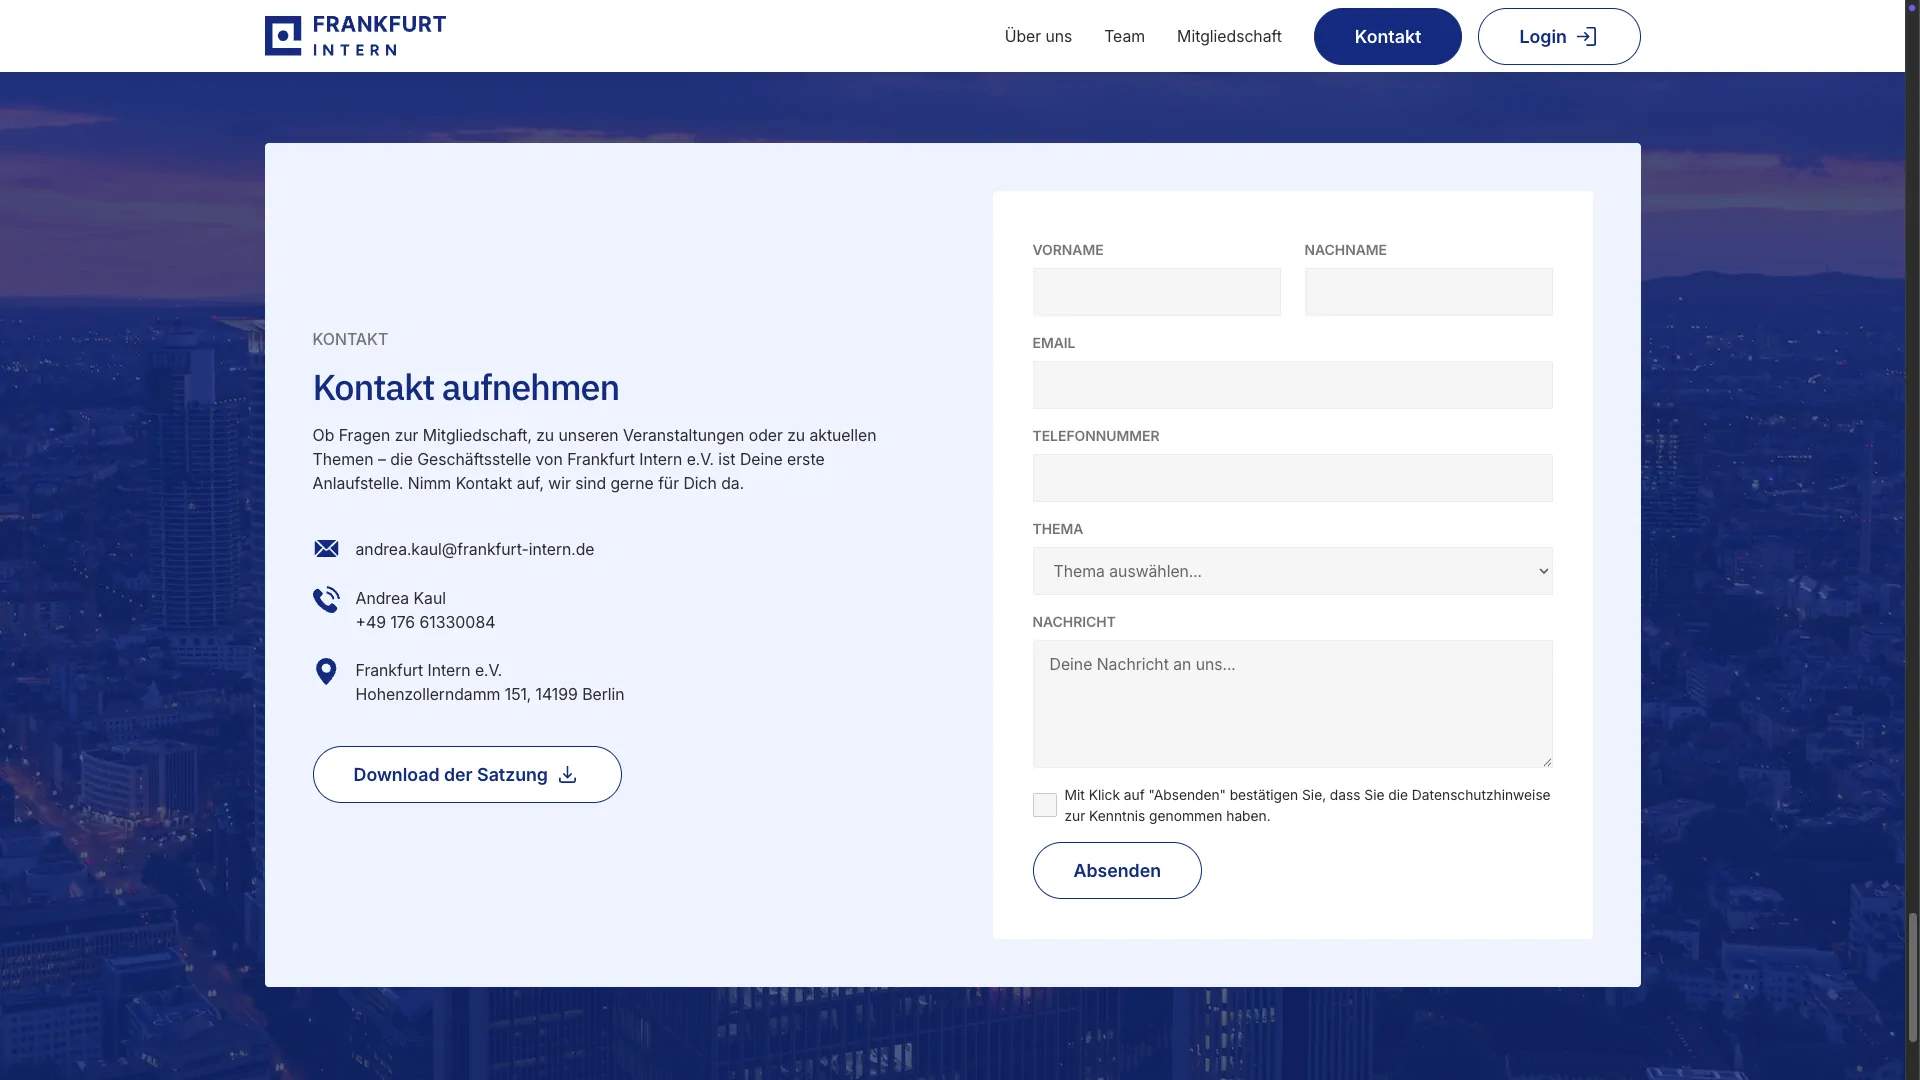This screenshot has width=1920, height=1080.
Task: Download der Satzung button
Action: (467, 774)
